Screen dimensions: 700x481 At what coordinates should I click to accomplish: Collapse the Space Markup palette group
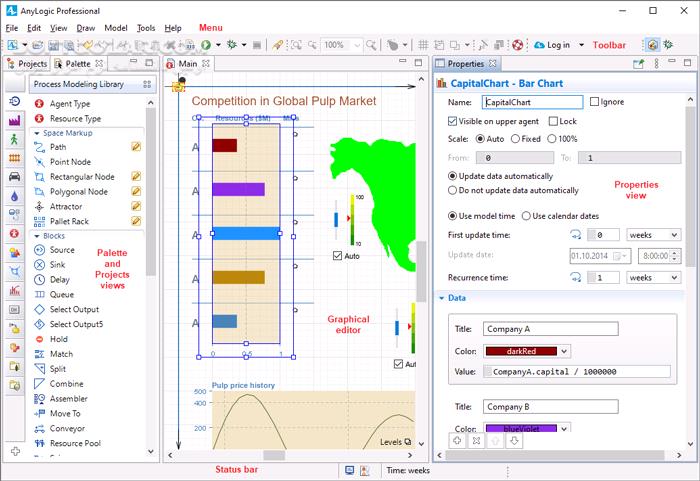[x=36, y=132]
